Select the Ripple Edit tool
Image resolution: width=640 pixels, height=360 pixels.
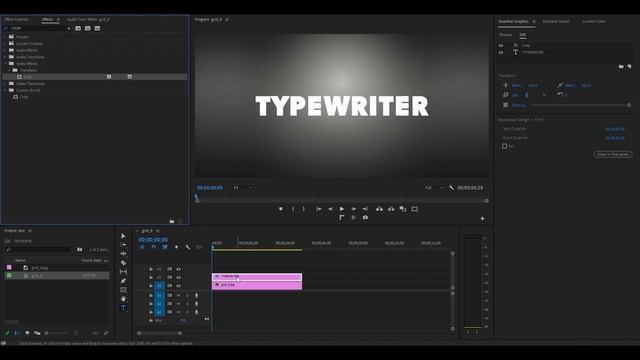click(123, 254)
